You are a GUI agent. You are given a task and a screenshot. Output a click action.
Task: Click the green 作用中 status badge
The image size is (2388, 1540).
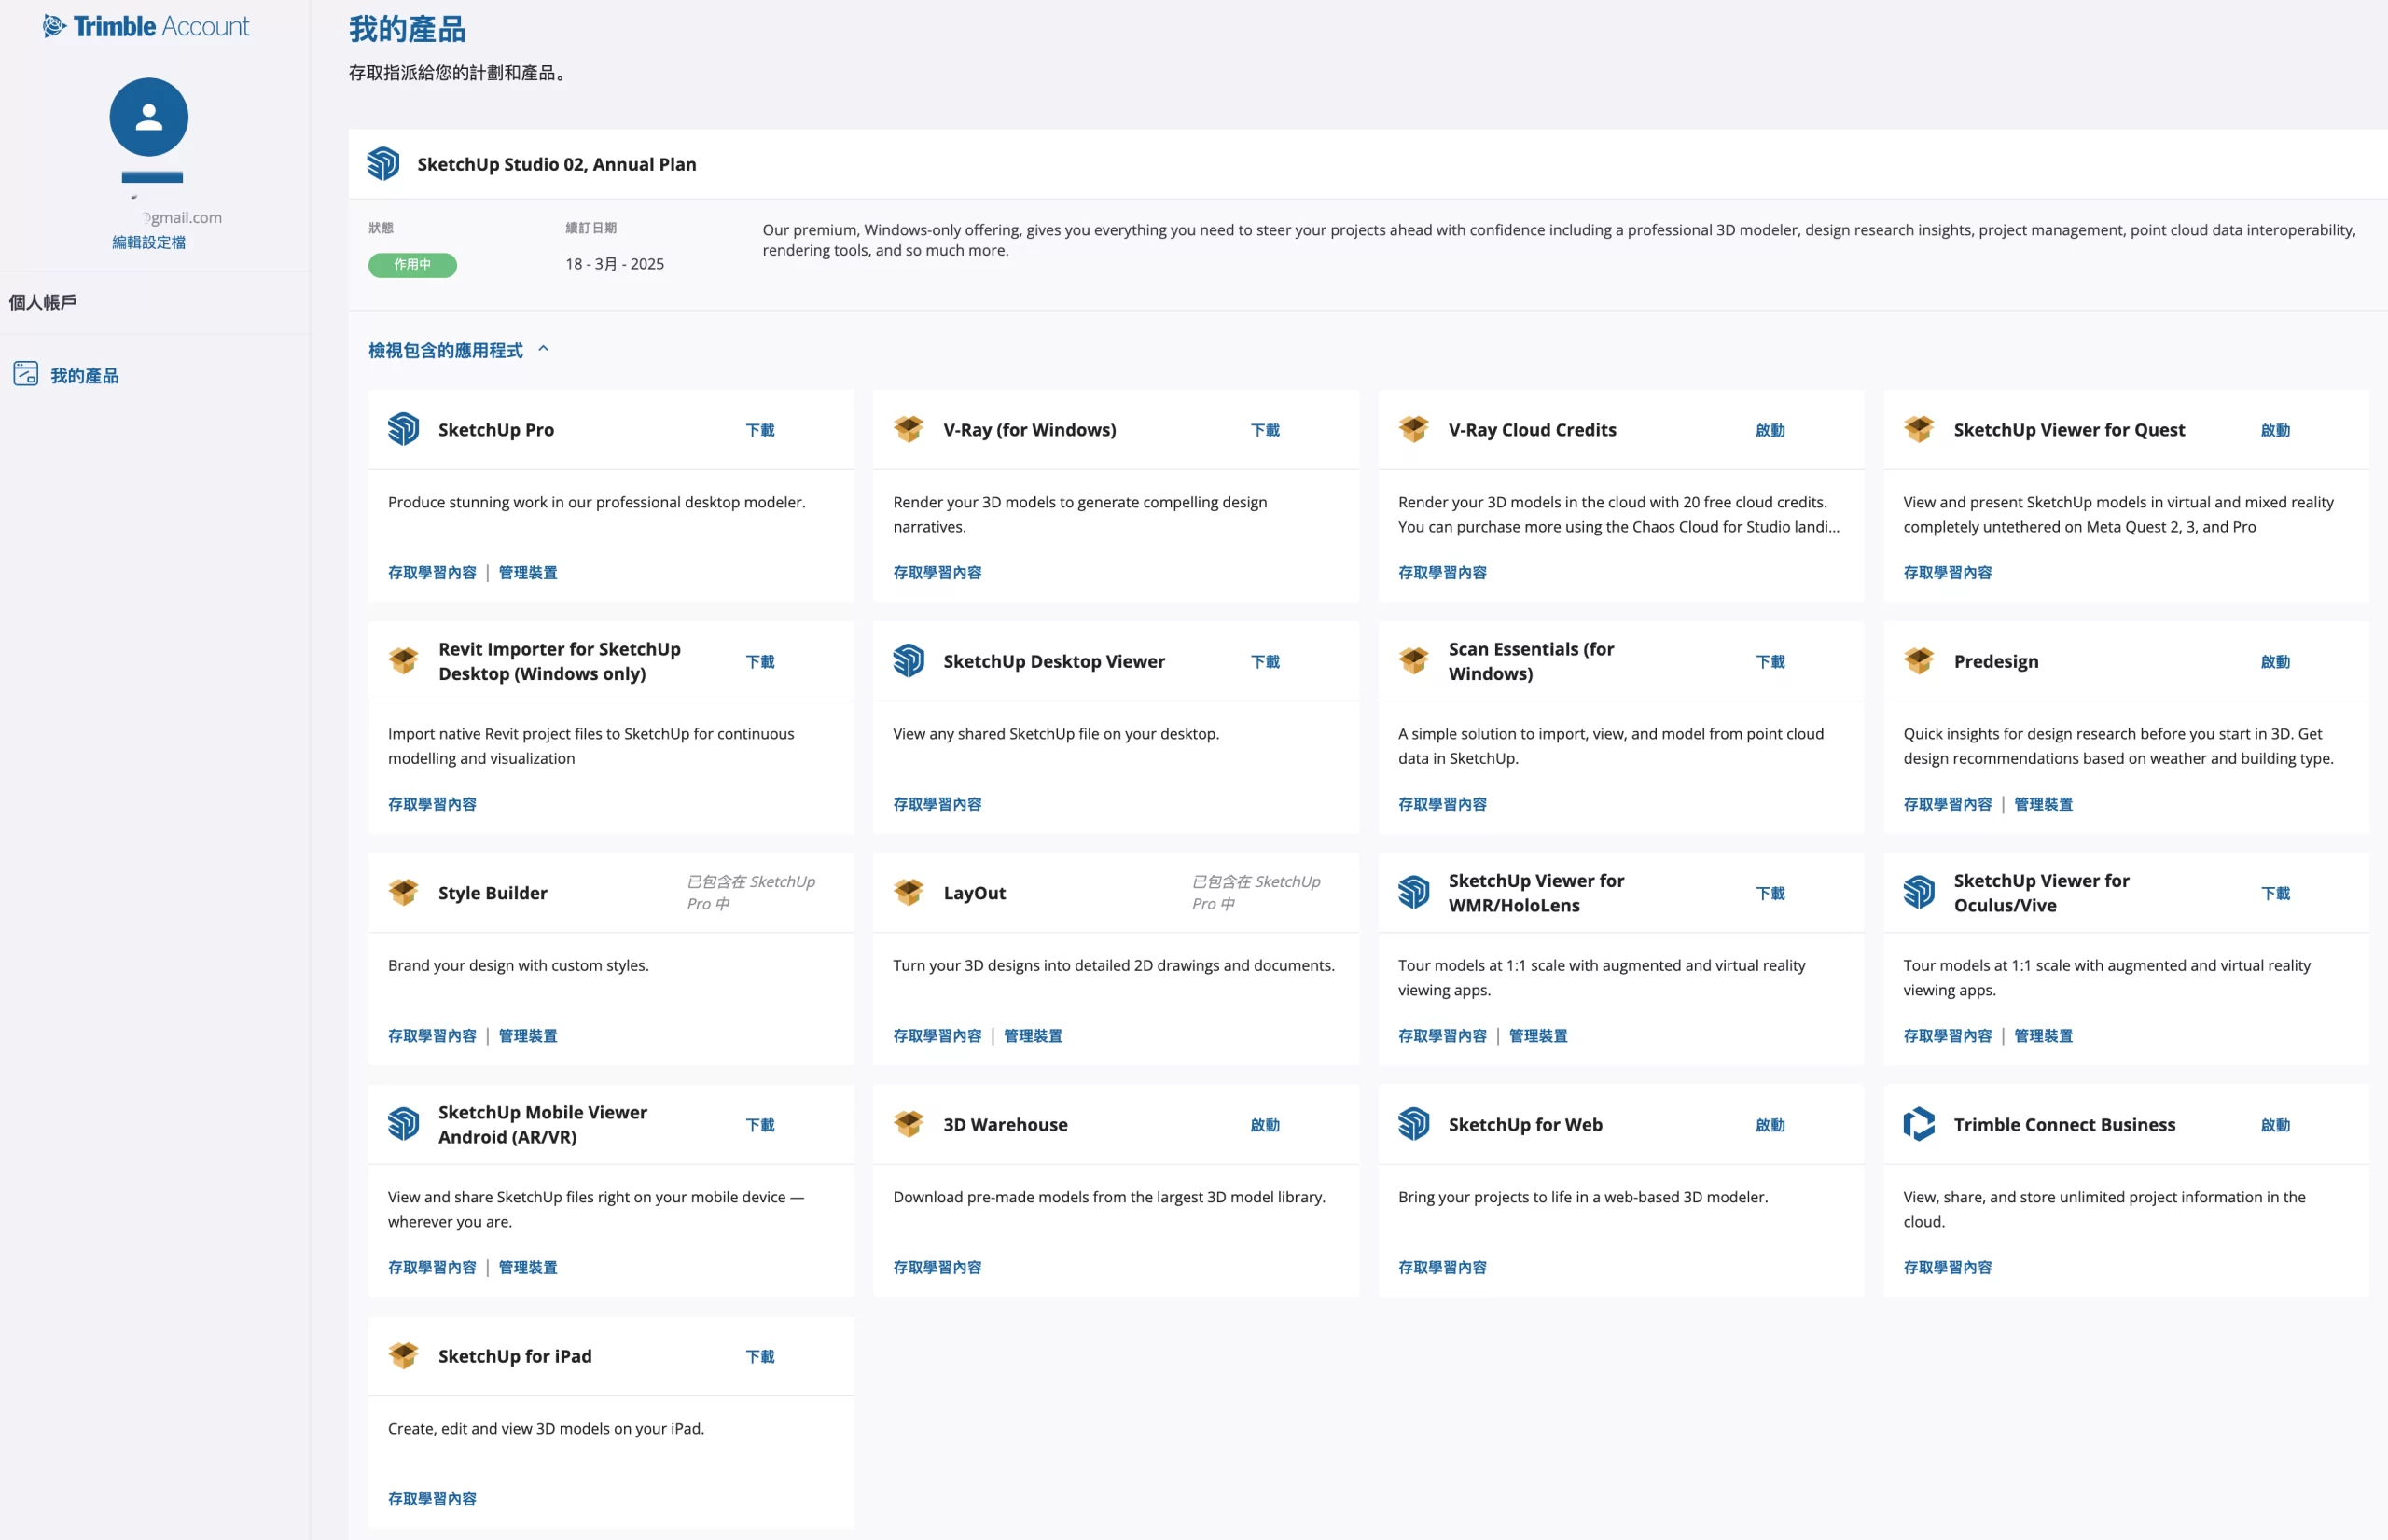point(412,265)
